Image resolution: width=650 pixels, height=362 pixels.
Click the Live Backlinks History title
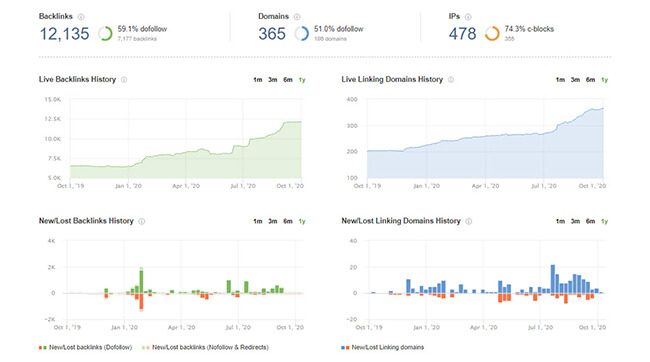pos(77,79)
